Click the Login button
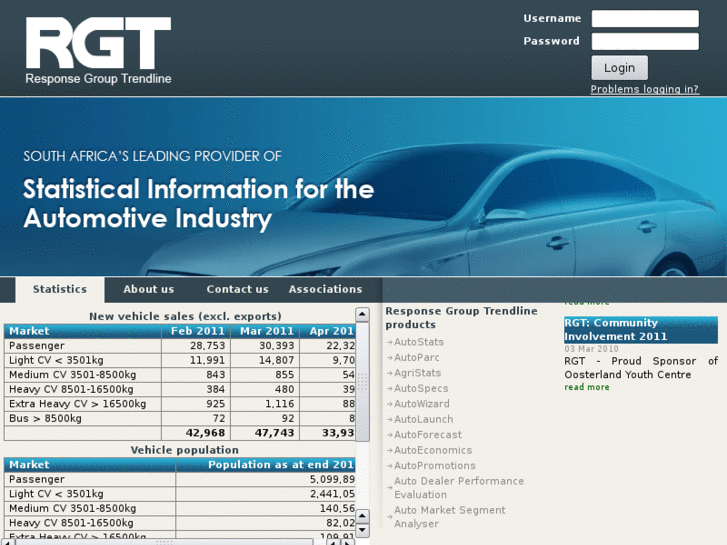Viewport: 727px width, 545px height. coord(619,68)
